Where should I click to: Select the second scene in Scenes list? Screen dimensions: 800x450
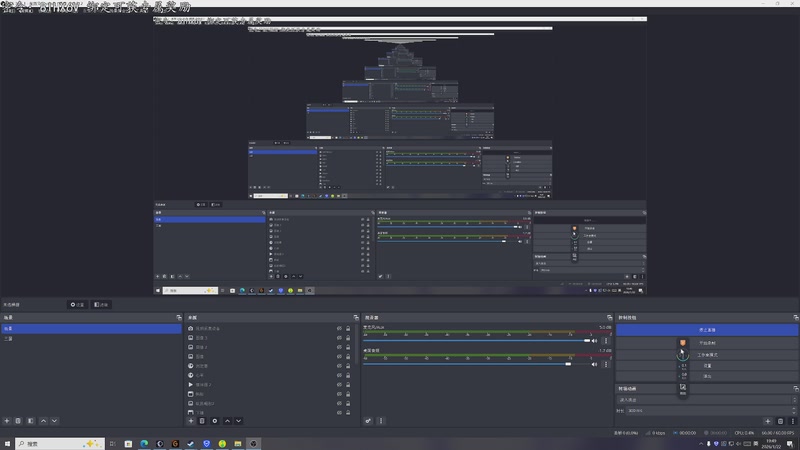pyautogui.click(x=91, y=338)
